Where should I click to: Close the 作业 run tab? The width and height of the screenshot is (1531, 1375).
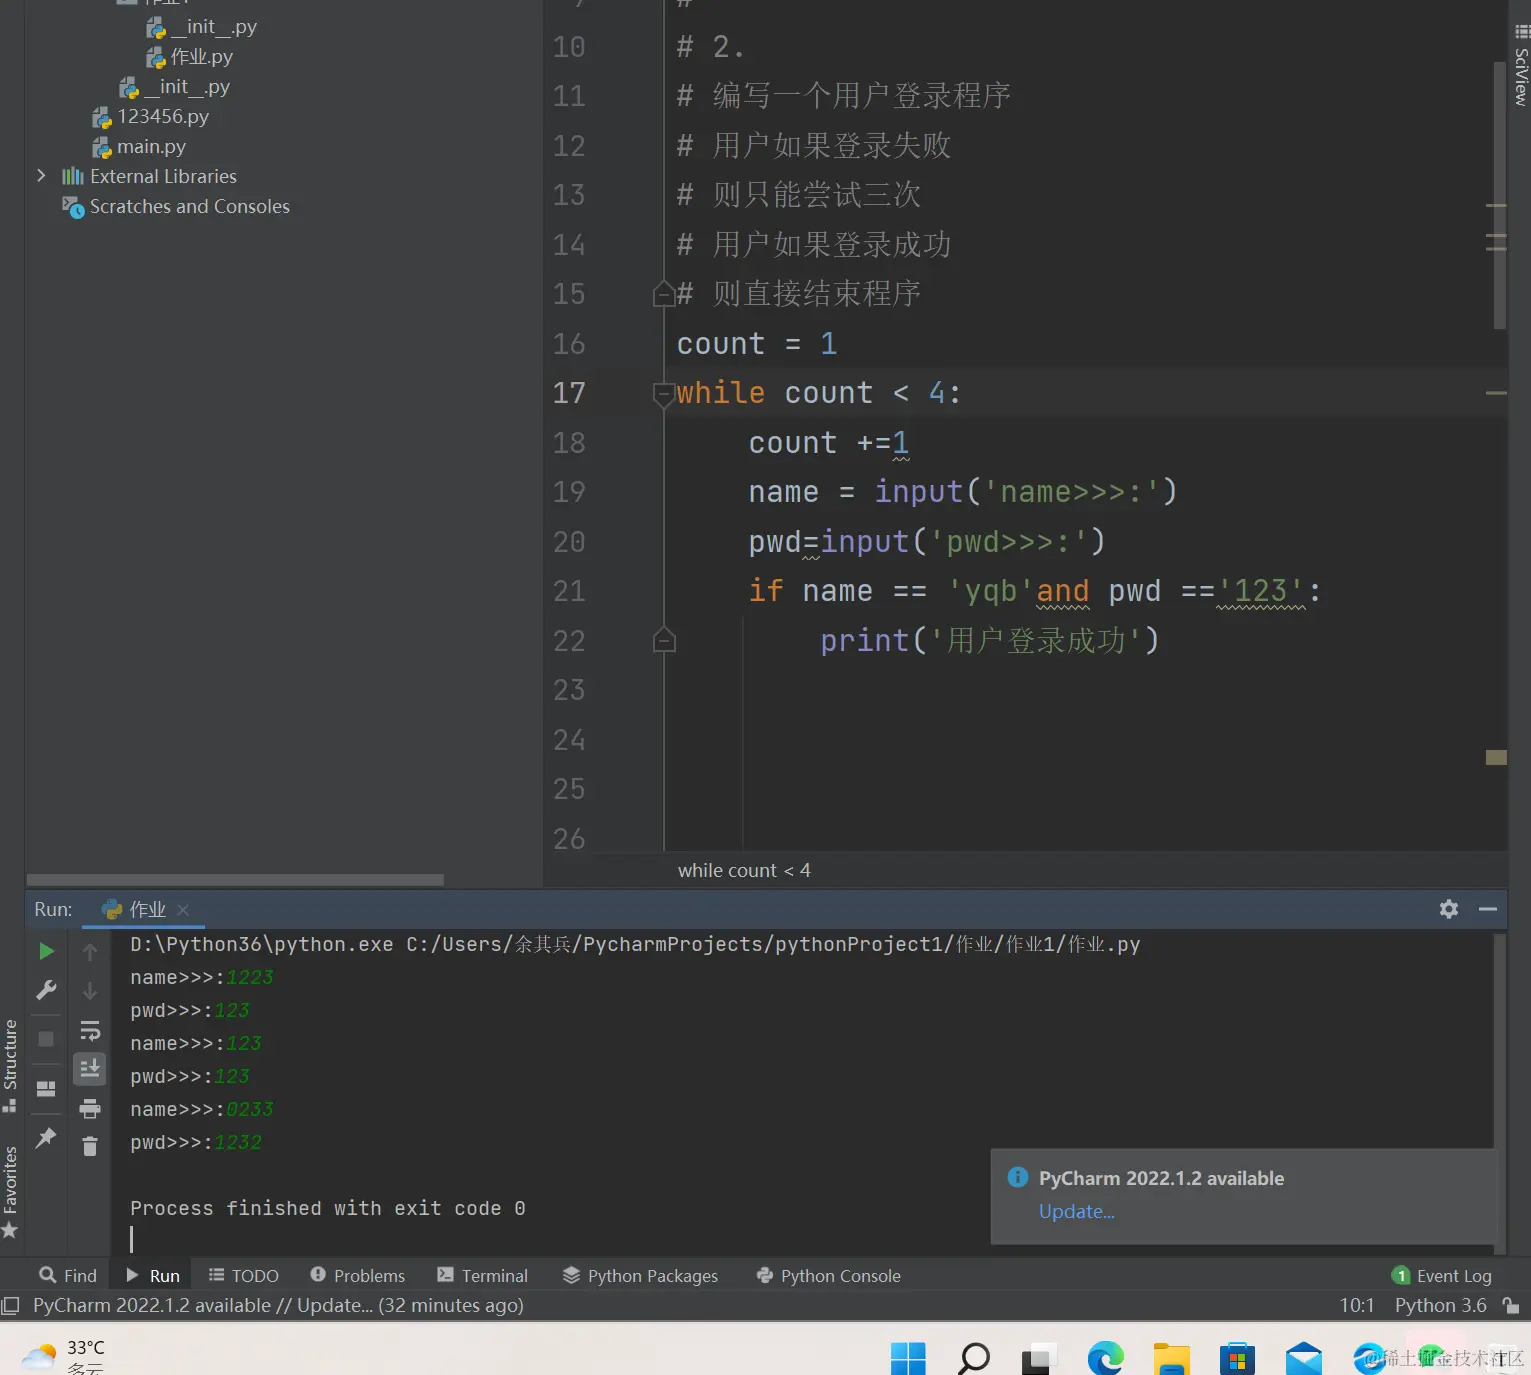pyautogui.click(x=183, y=910)
